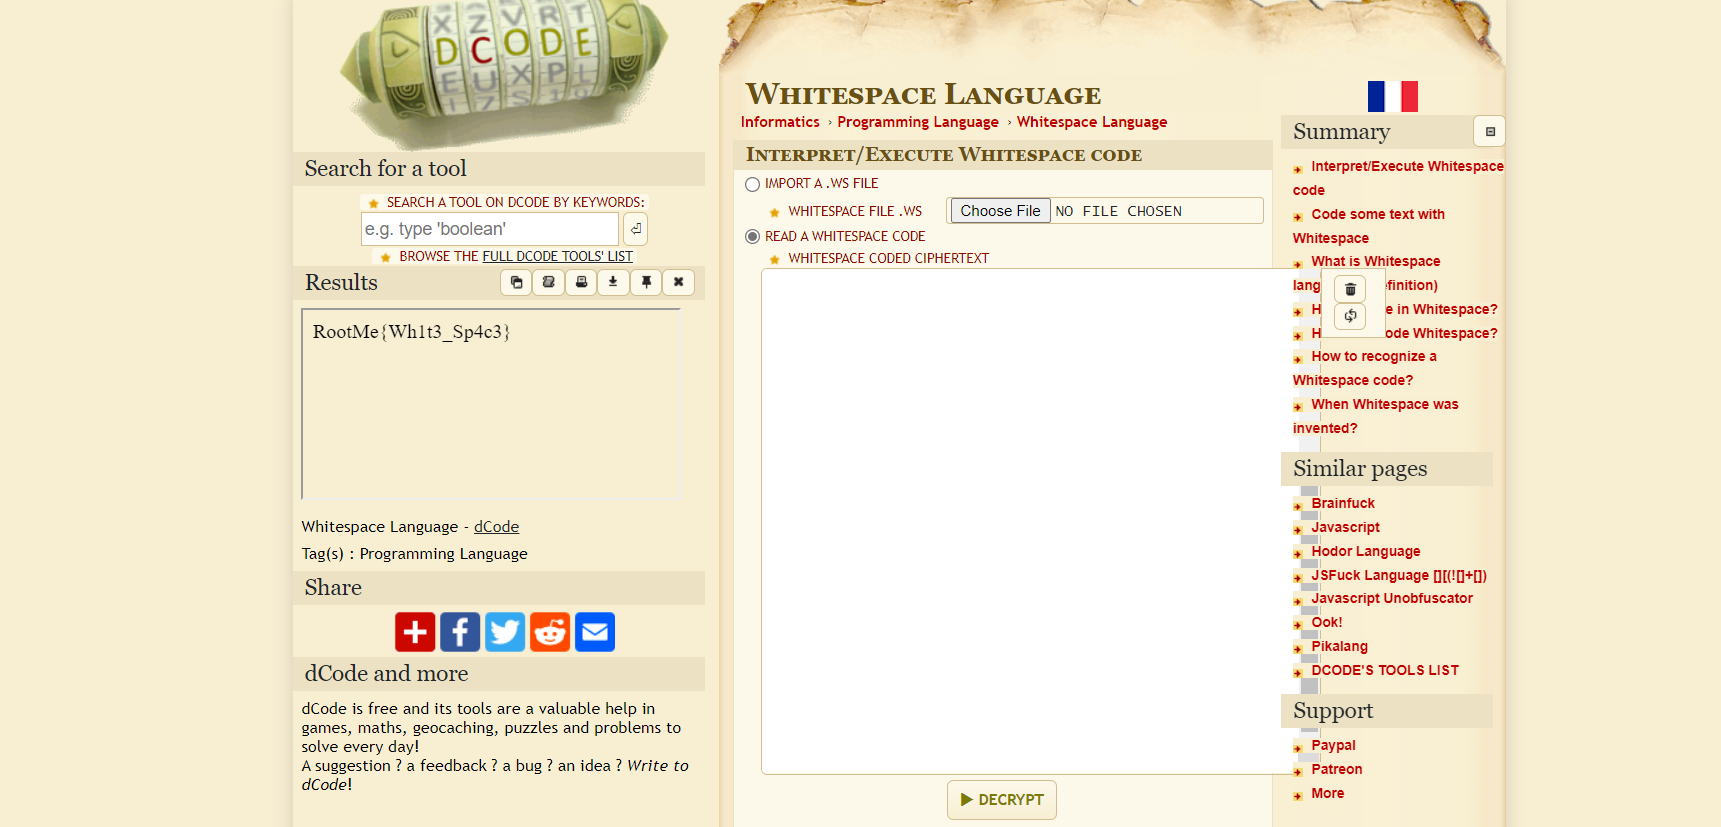1721x827 pixels.
Task: Download results with the arrow icon
Action: click(x=613, y=282)
